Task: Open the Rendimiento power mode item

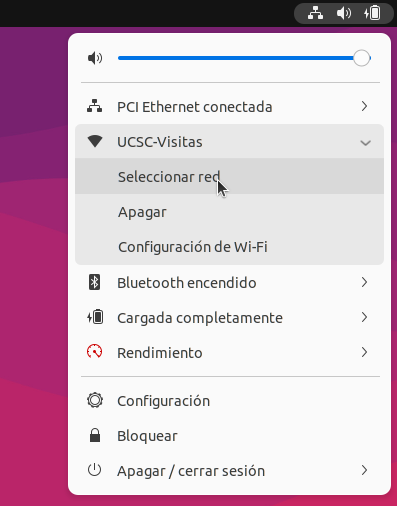Action: (x=229, y=353)
